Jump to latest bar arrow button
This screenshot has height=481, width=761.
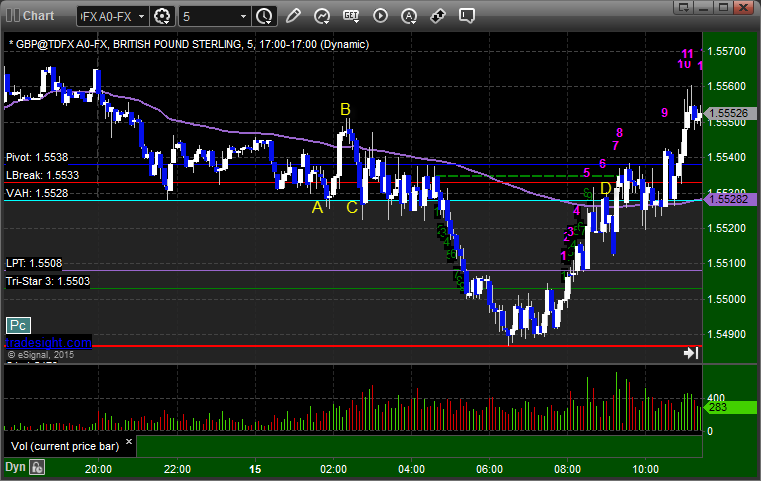coord(691,353)
